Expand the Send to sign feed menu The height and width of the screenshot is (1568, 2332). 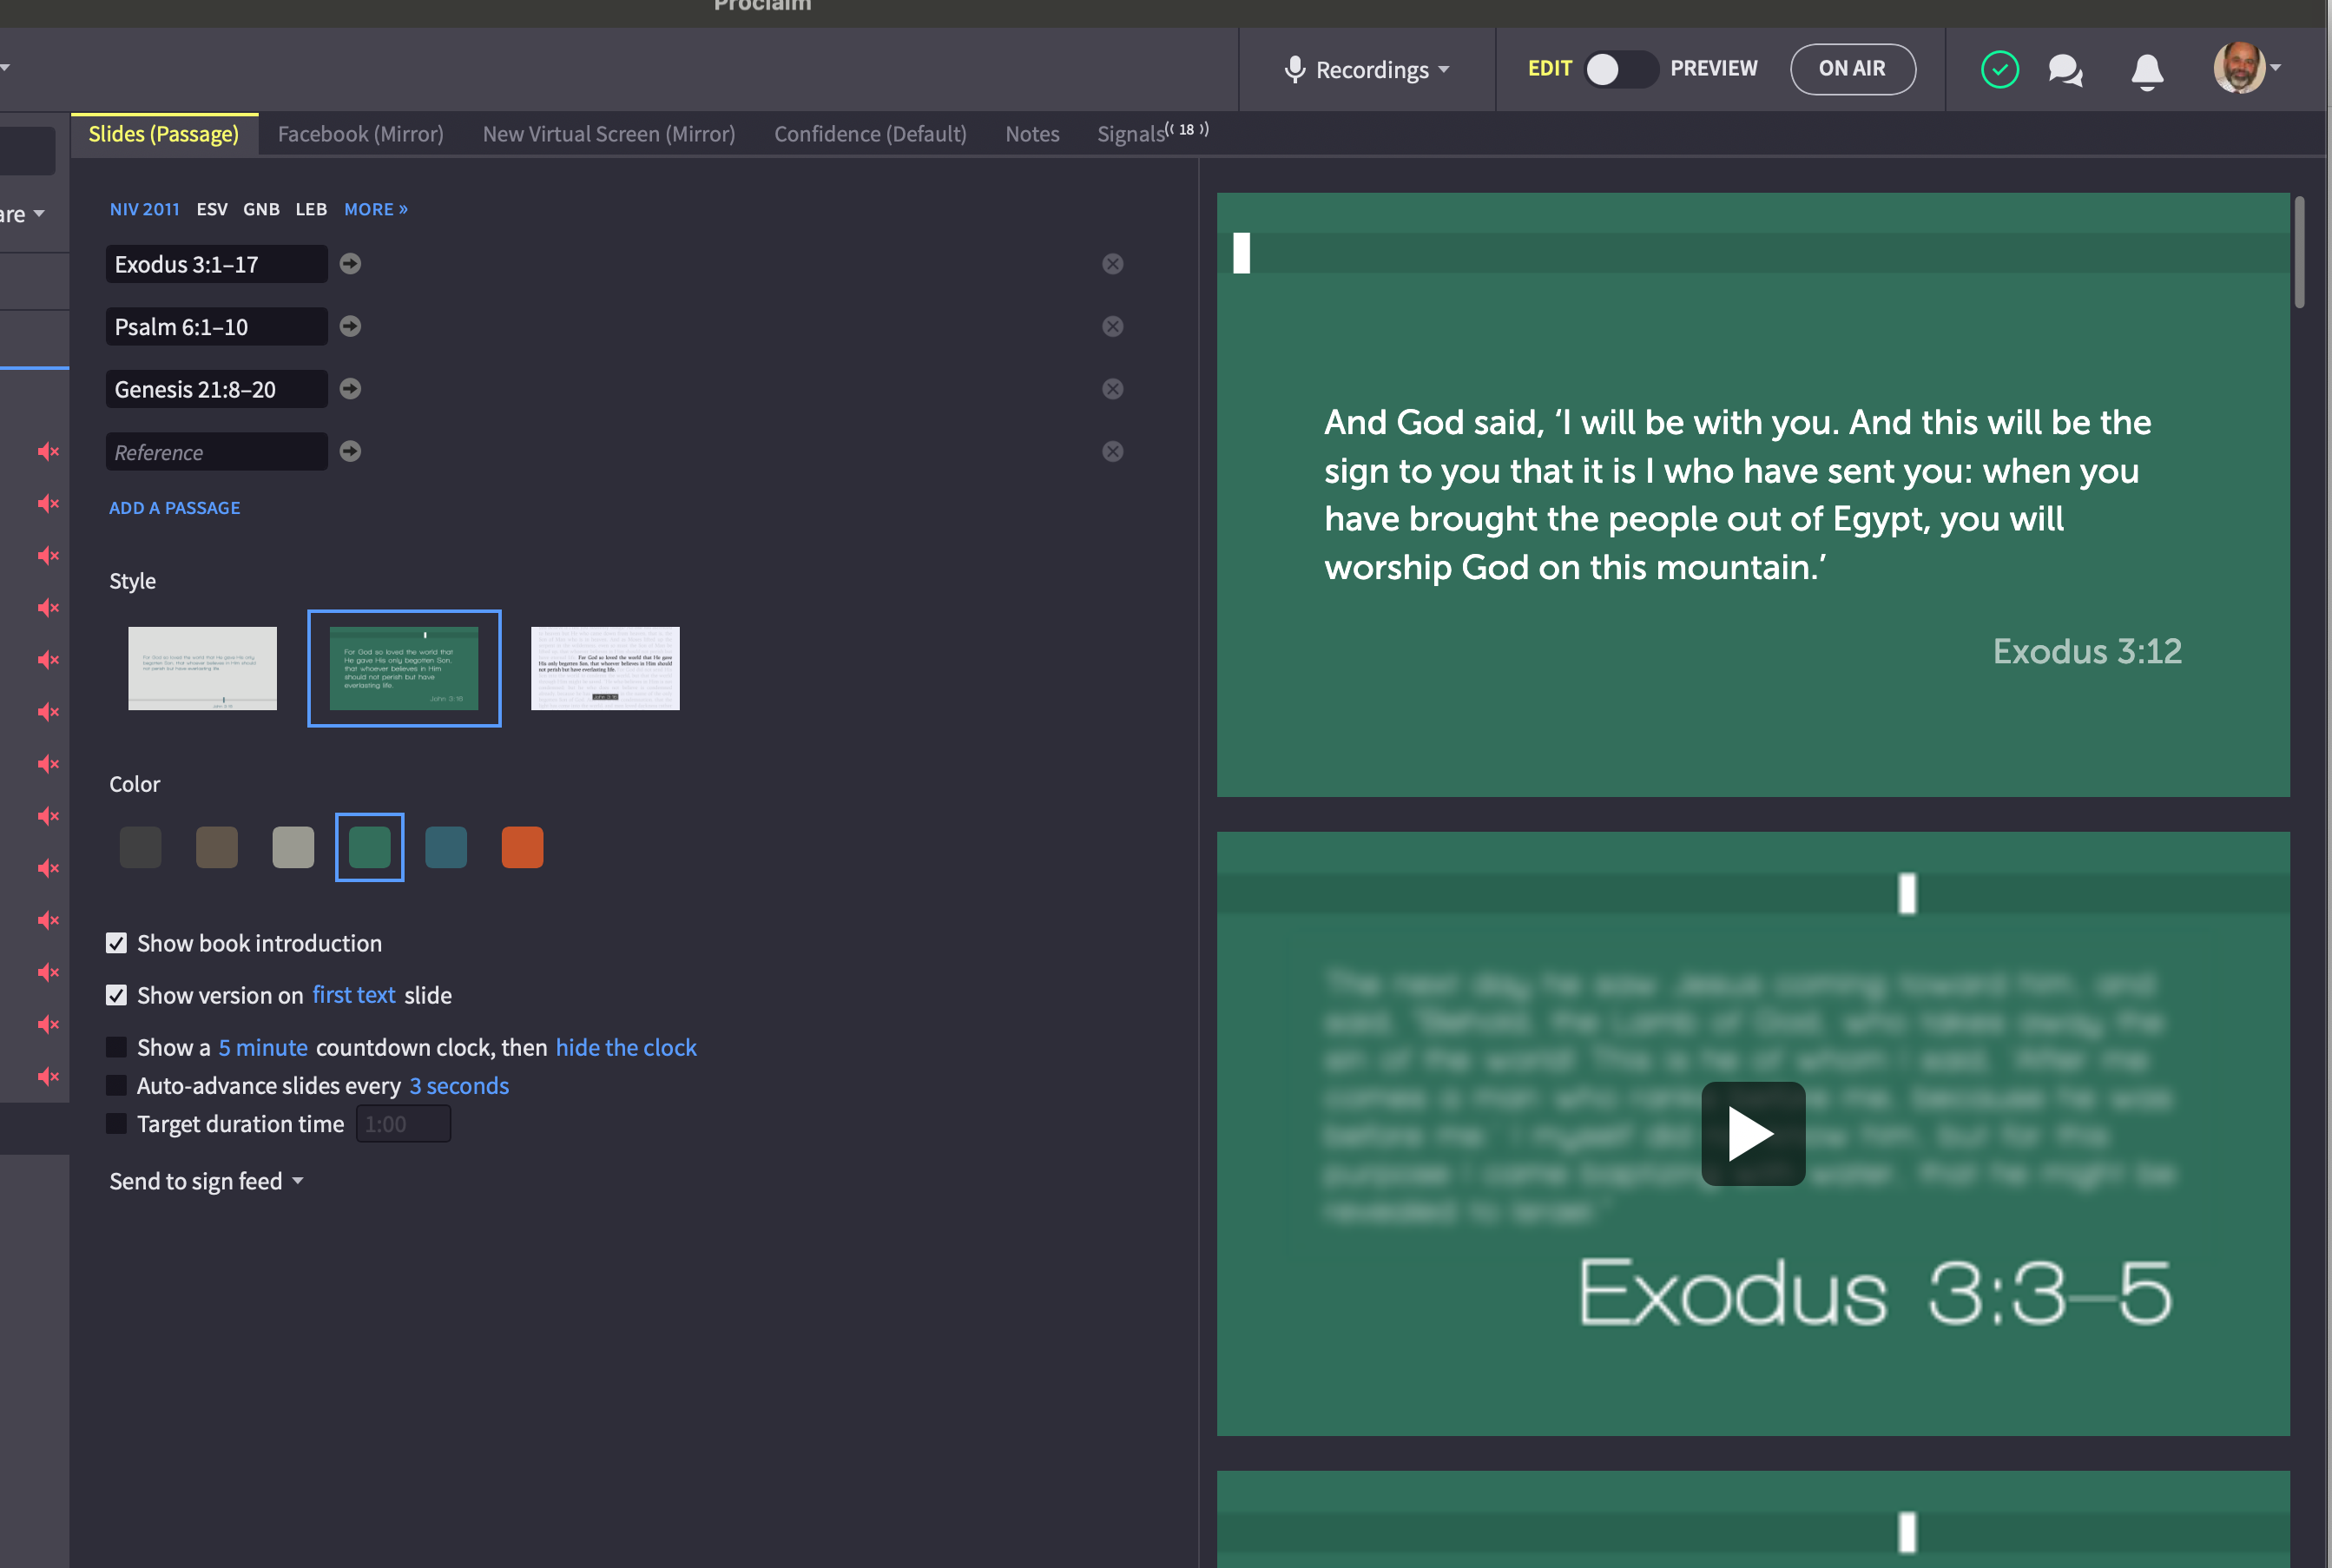[x=206, y=1181]
